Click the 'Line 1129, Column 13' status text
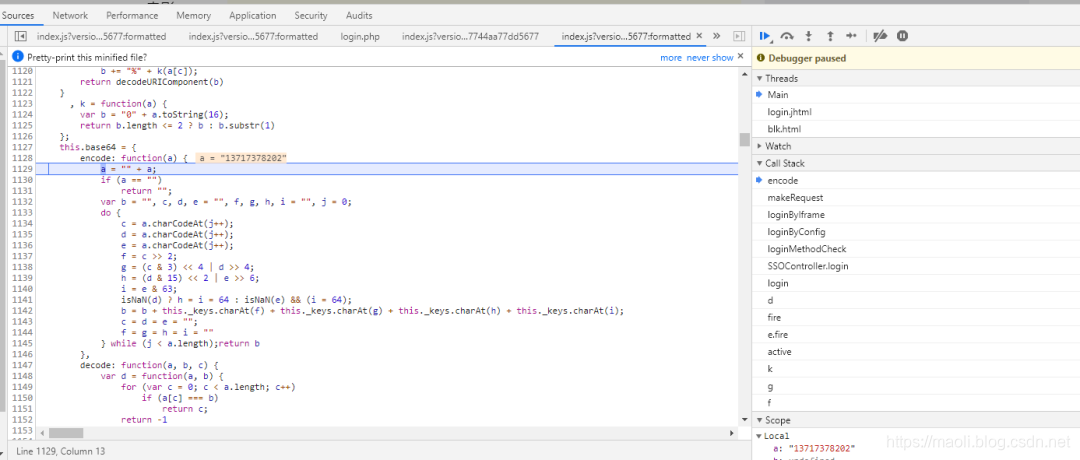This screenshot has height=460, width=1080. tap(61, 451)
